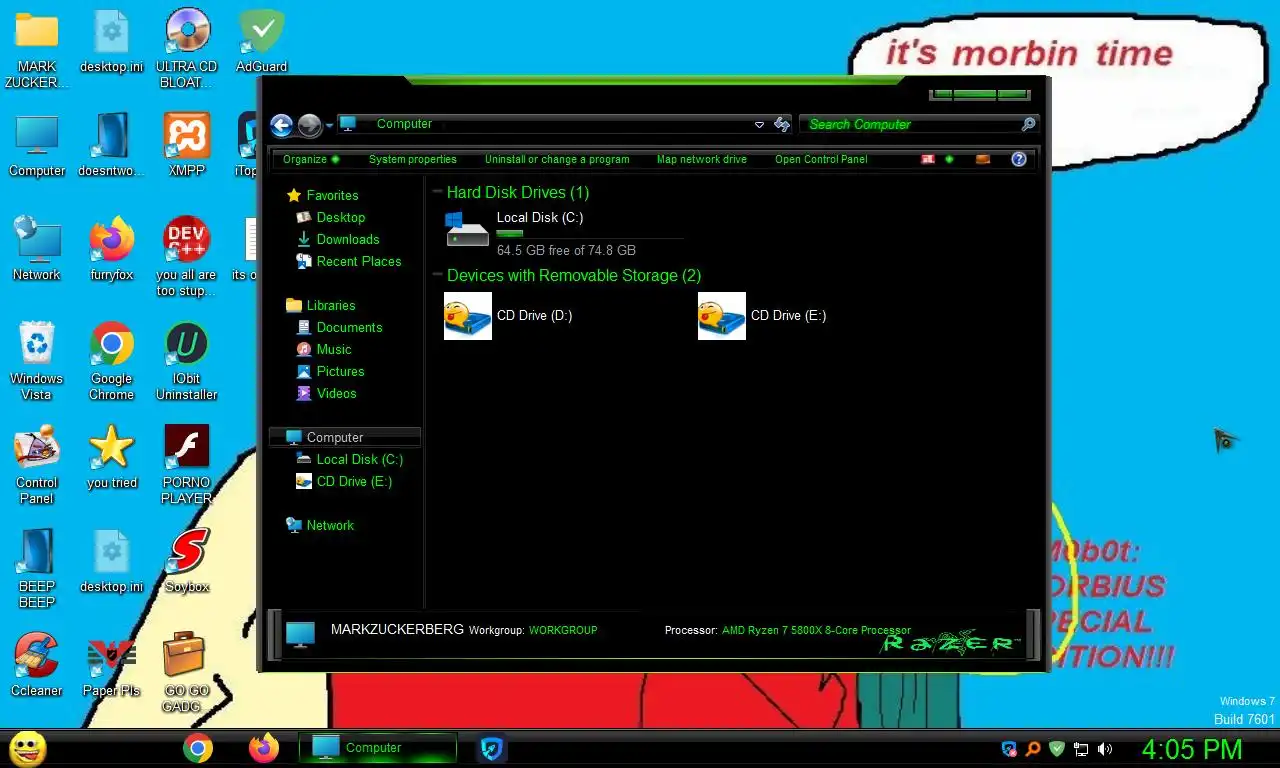
Task: Select CD Drive (D:) in main pane
Action: coord(508,316)
